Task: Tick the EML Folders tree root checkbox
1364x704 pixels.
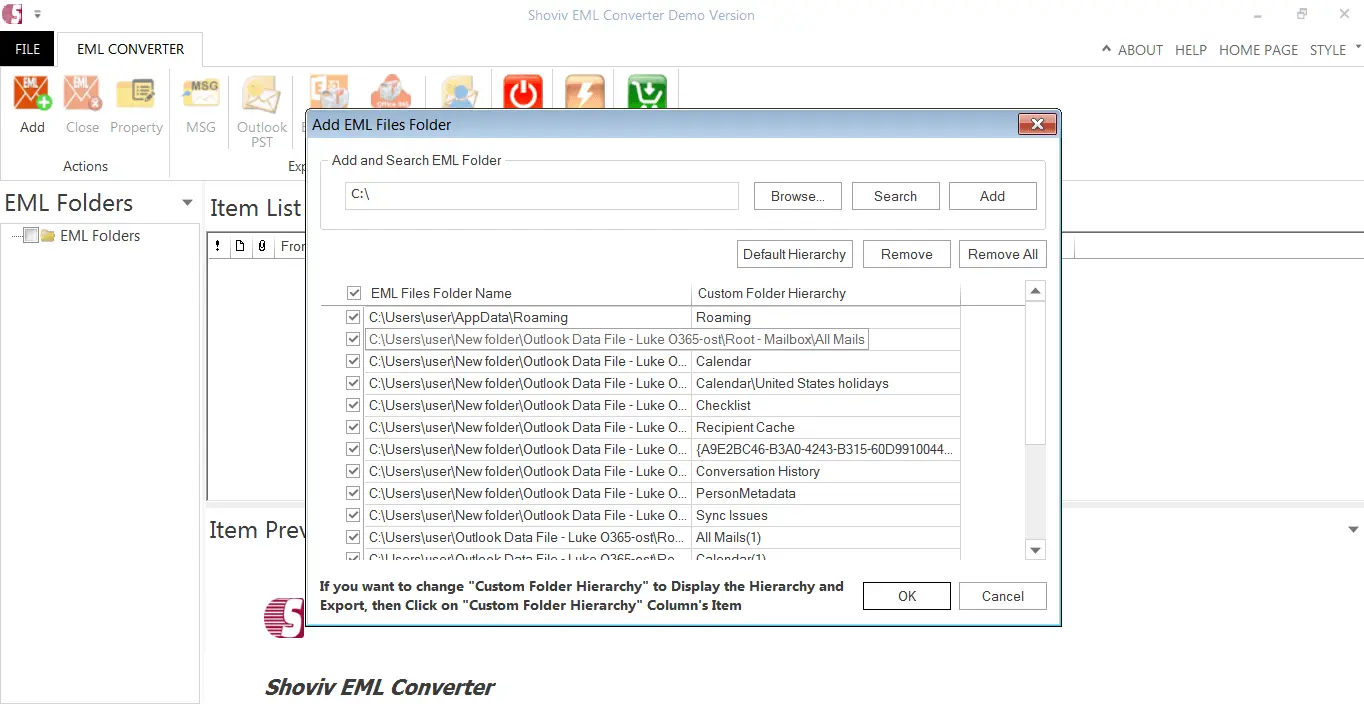Action: [x=31, y=236]
